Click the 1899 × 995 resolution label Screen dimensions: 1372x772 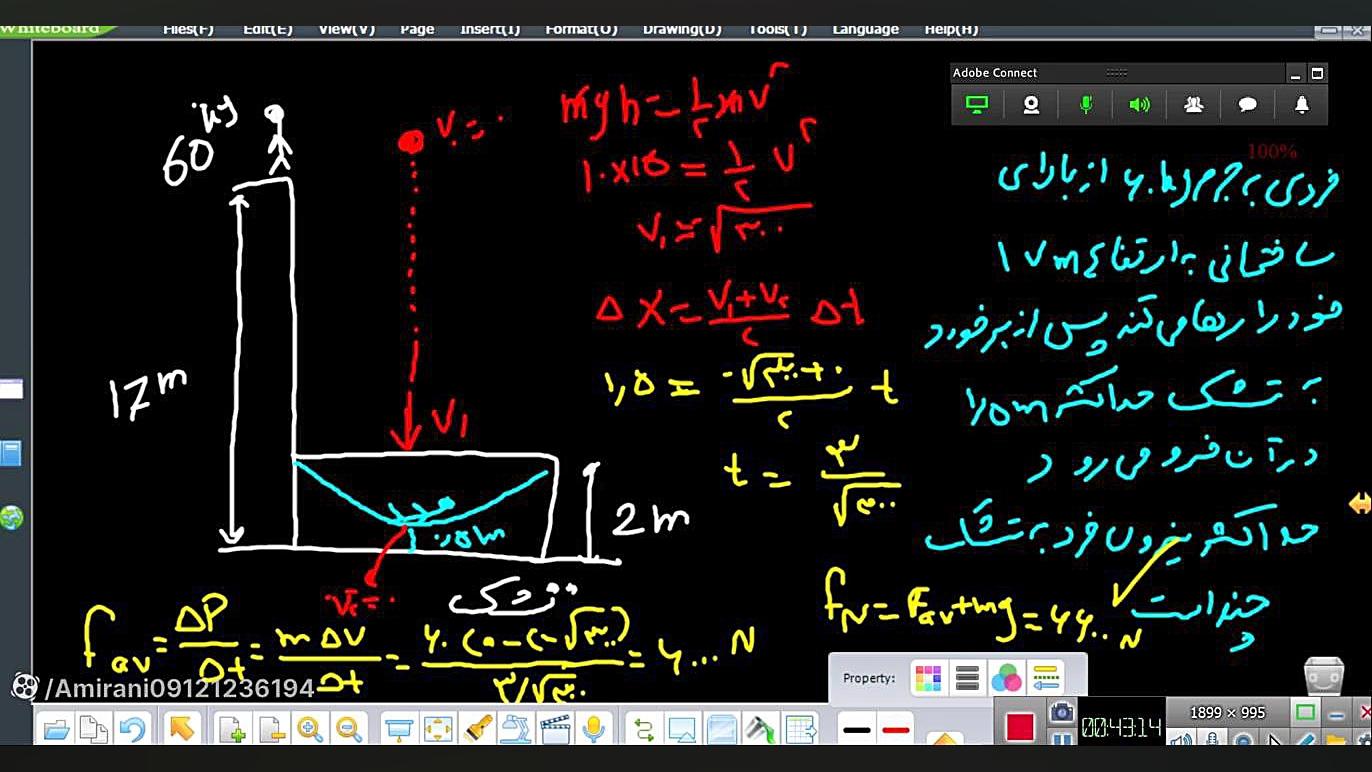[x=1227, y=713]
